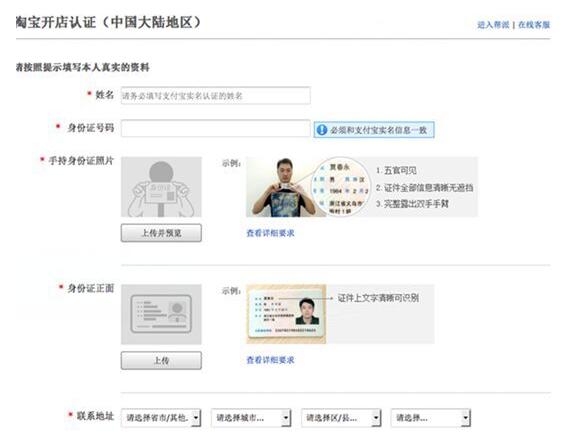Open 查看详细要求 link under ID front example
574x434 pixels.
coord(270,360)
